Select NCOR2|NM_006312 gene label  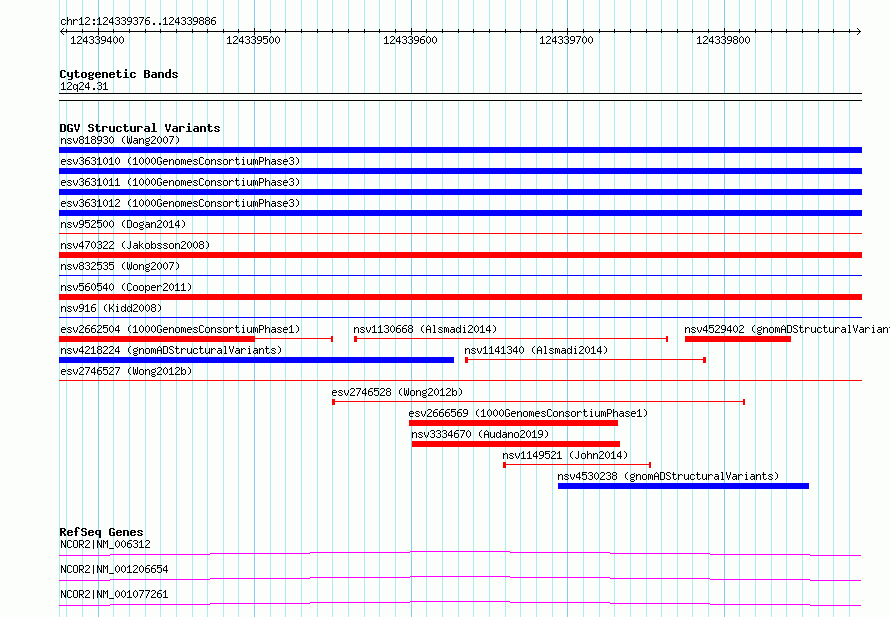106,544
